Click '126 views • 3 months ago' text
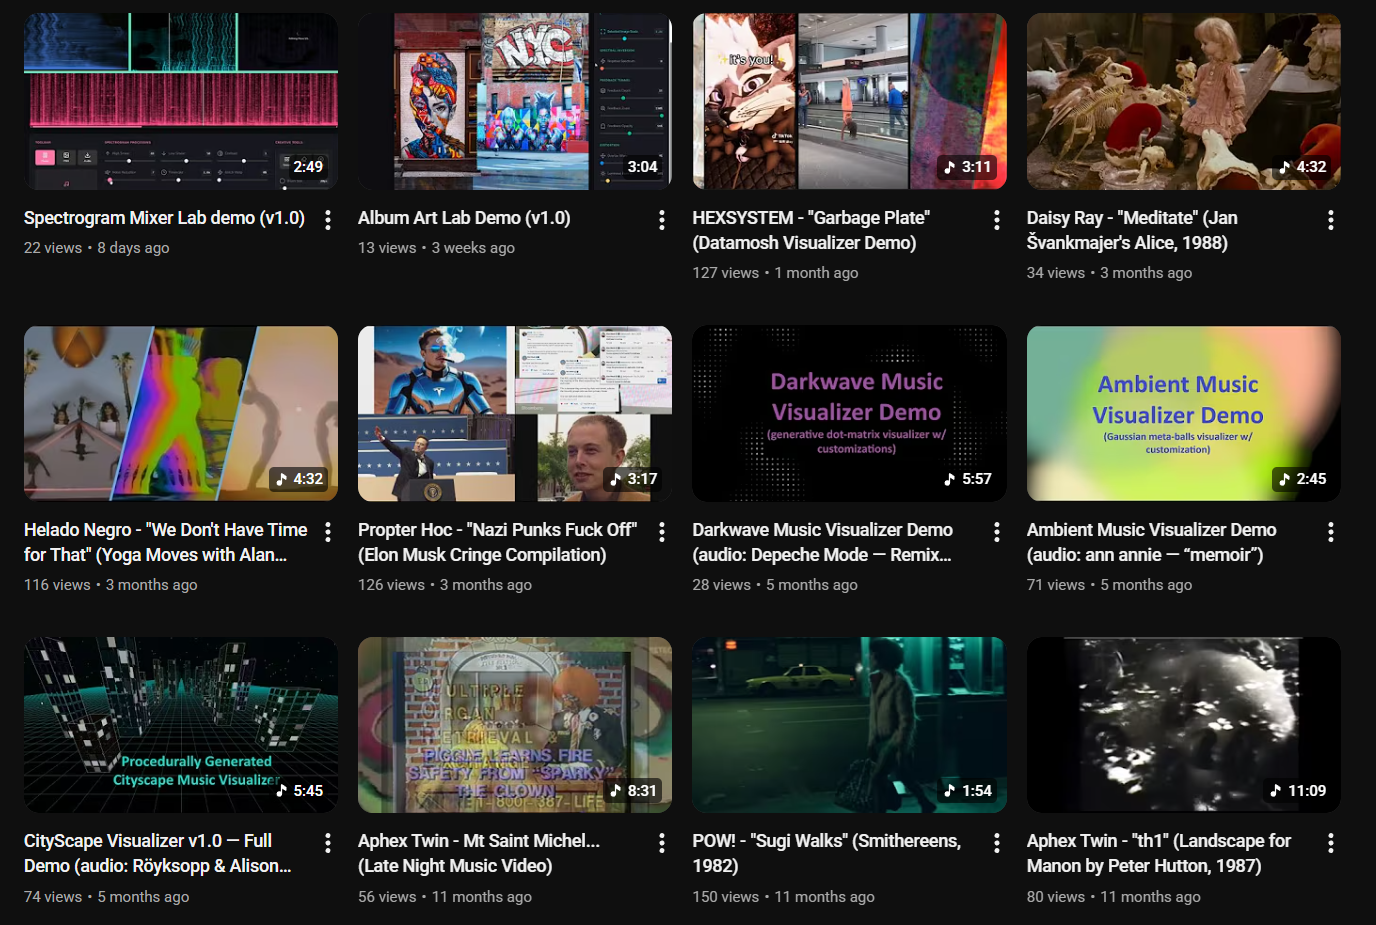The image size is (1376, 925). coord(445,585)
